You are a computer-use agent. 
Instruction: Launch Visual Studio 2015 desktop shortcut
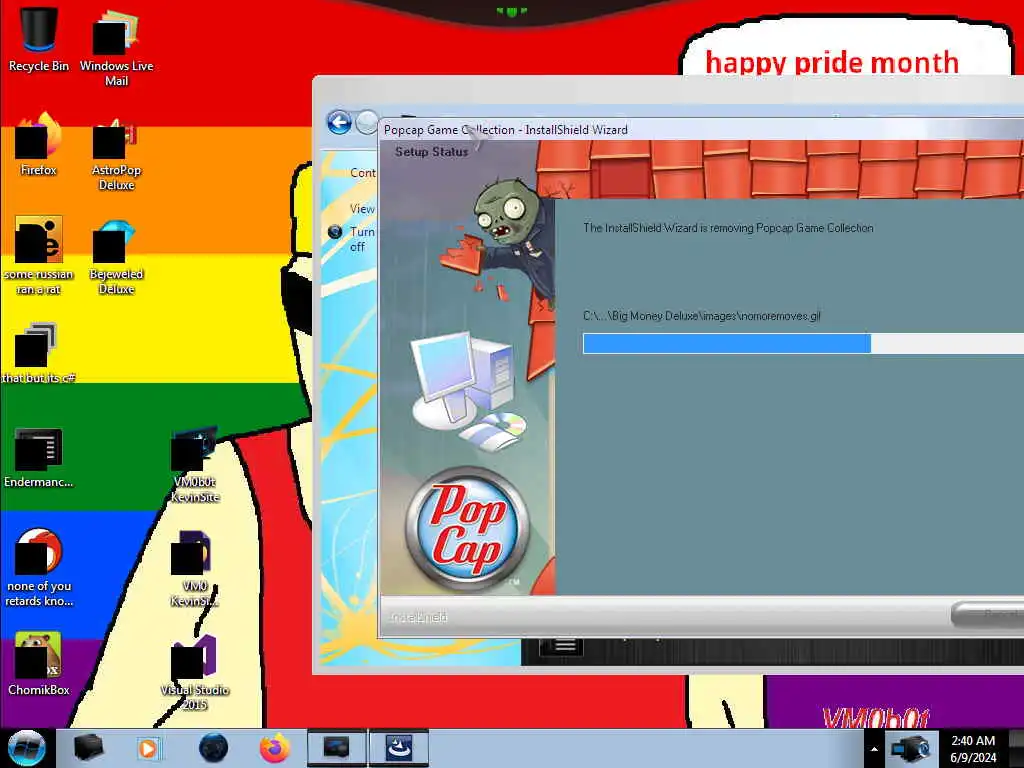click(x=195, y=671)
